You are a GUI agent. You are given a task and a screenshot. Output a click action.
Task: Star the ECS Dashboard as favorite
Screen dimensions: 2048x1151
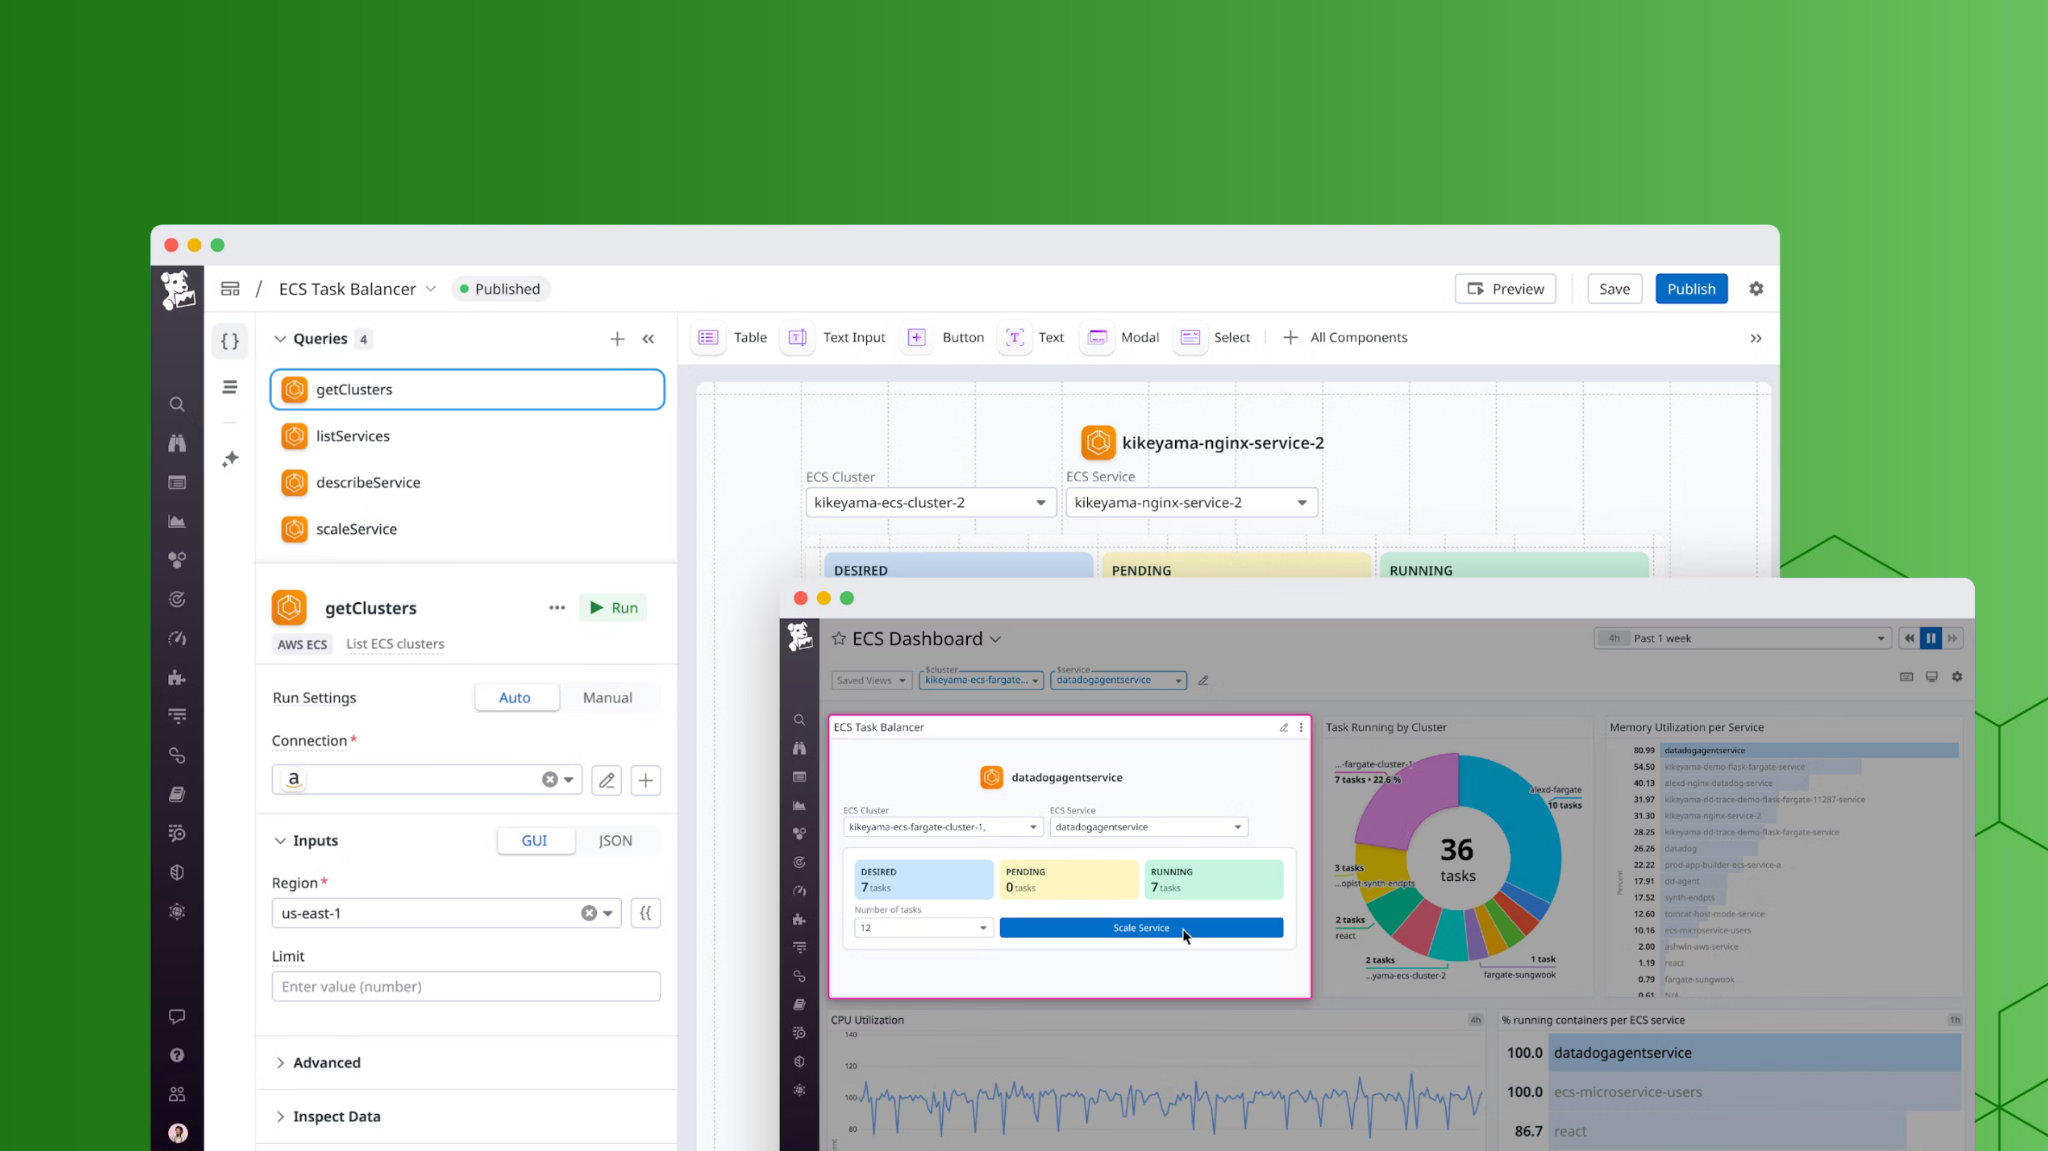coord(839,639)
